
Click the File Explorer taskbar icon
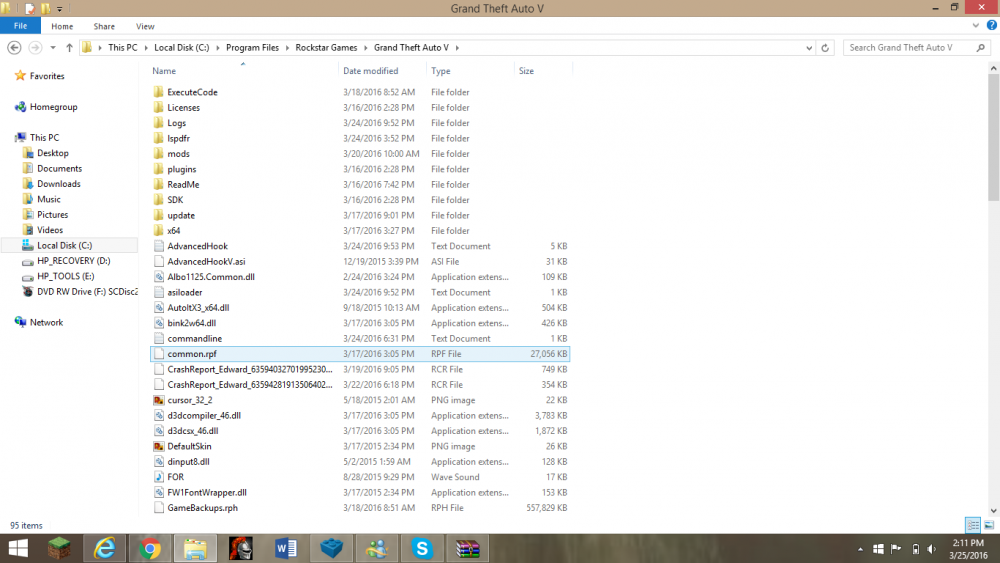point(195,548)
